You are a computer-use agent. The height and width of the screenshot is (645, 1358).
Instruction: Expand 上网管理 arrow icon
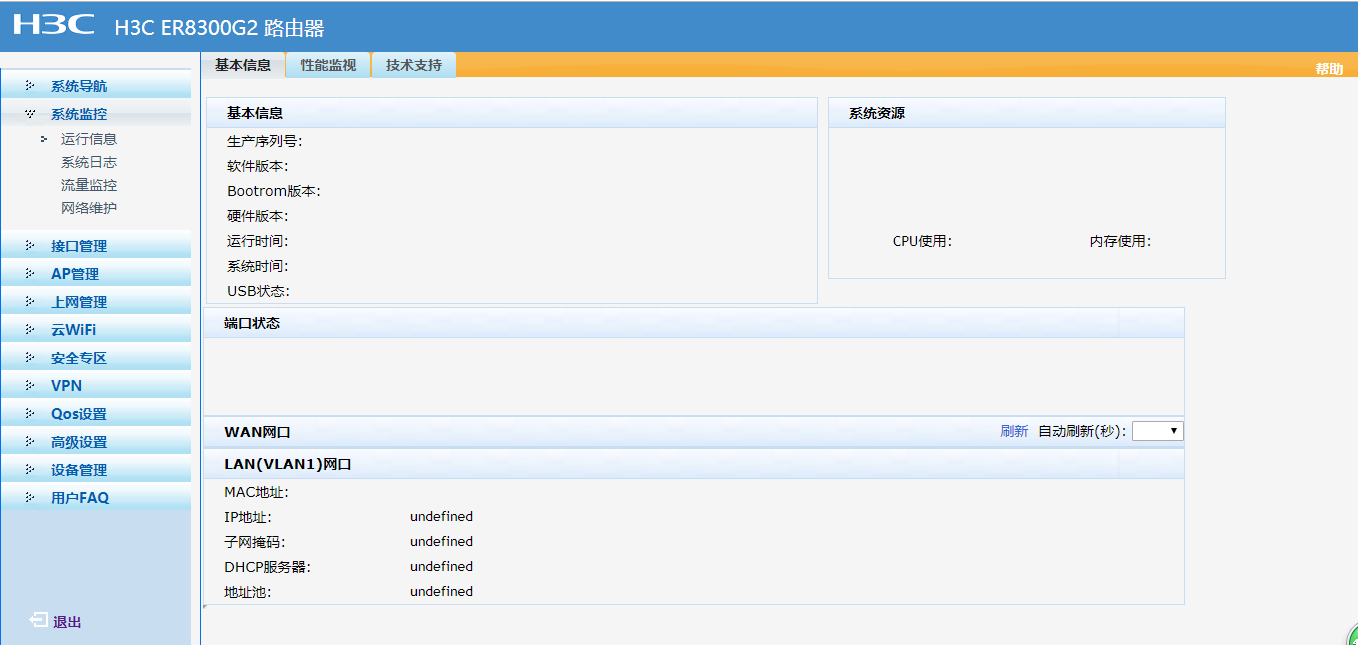tap(30, 301)
